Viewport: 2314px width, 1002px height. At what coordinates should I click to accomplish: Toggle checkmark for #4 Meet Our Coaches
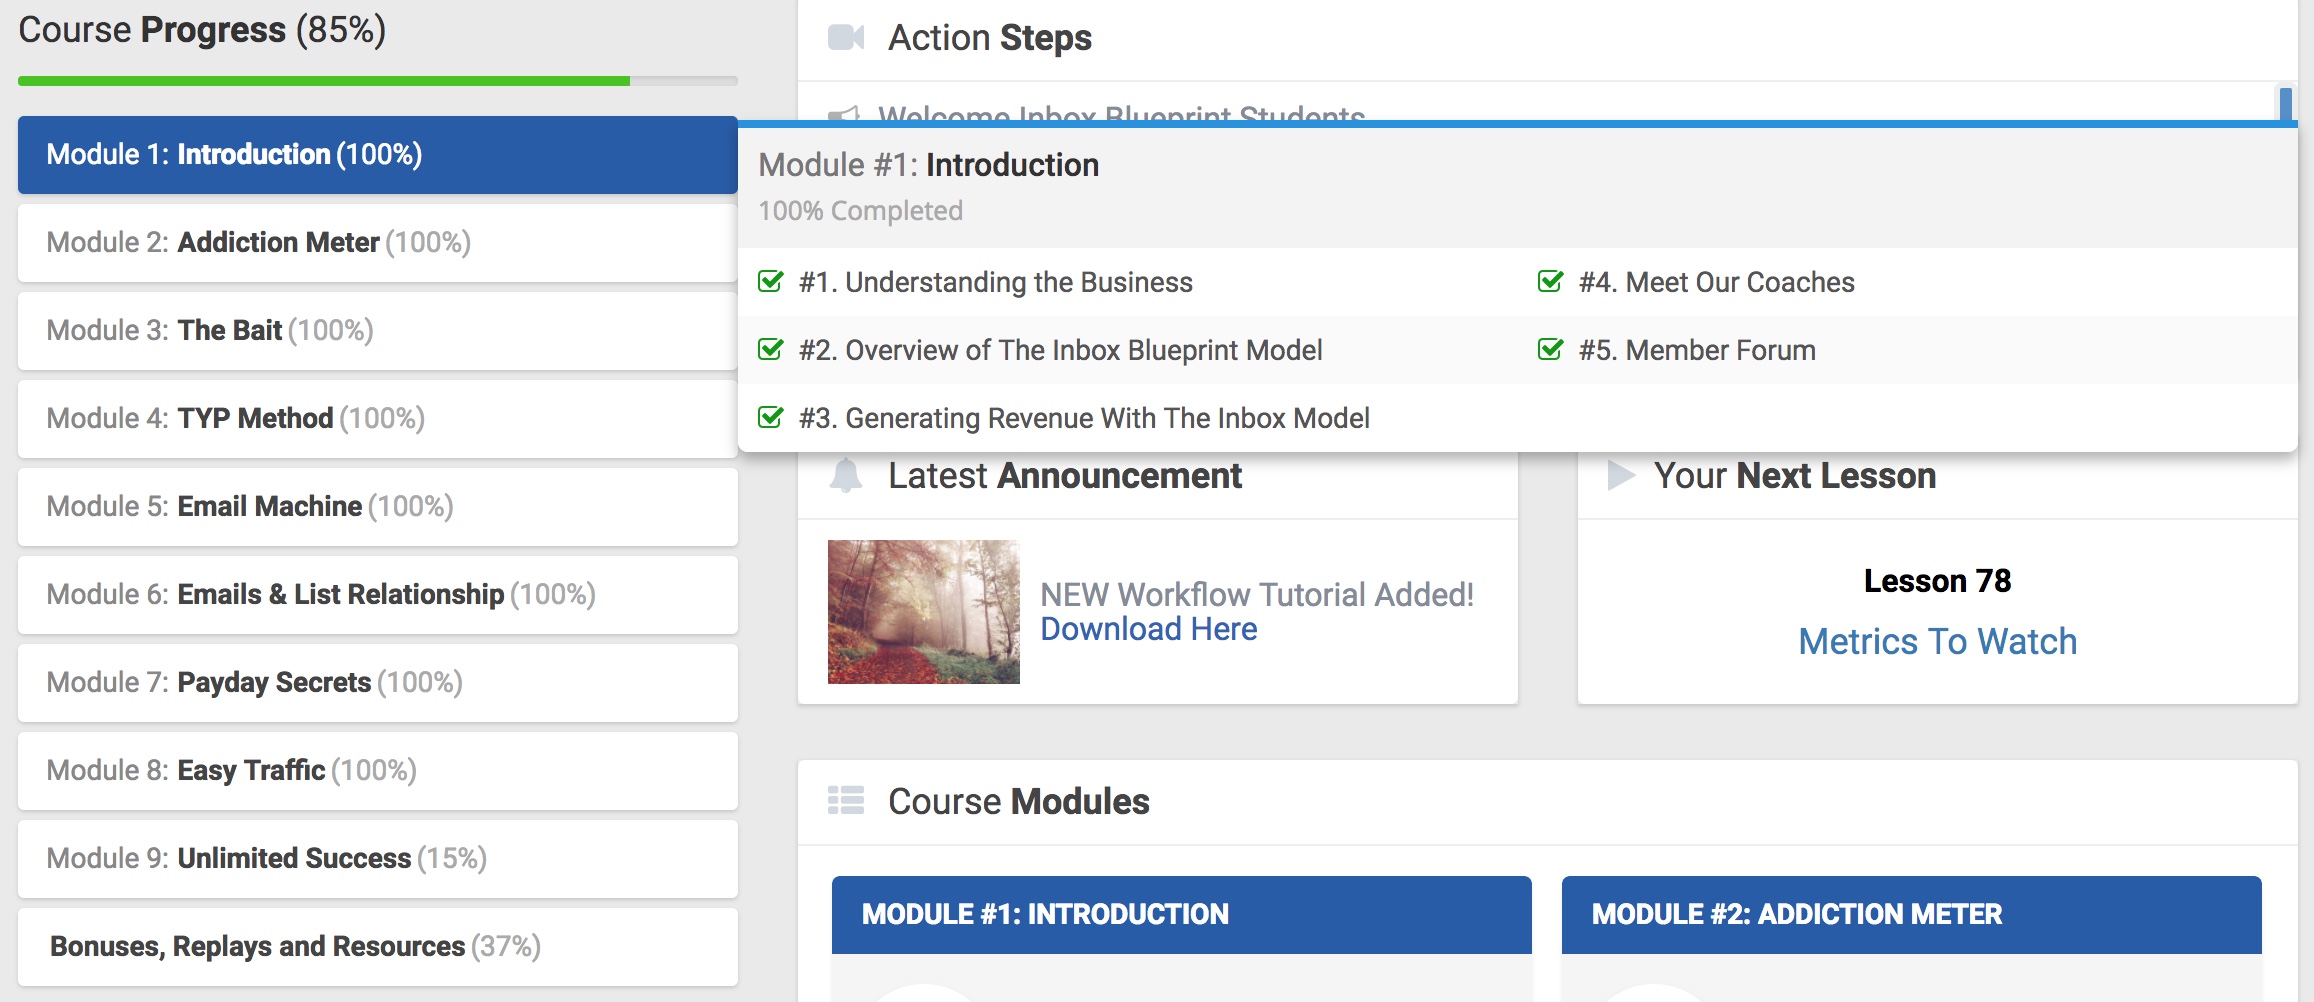[x=1551, y=281]
